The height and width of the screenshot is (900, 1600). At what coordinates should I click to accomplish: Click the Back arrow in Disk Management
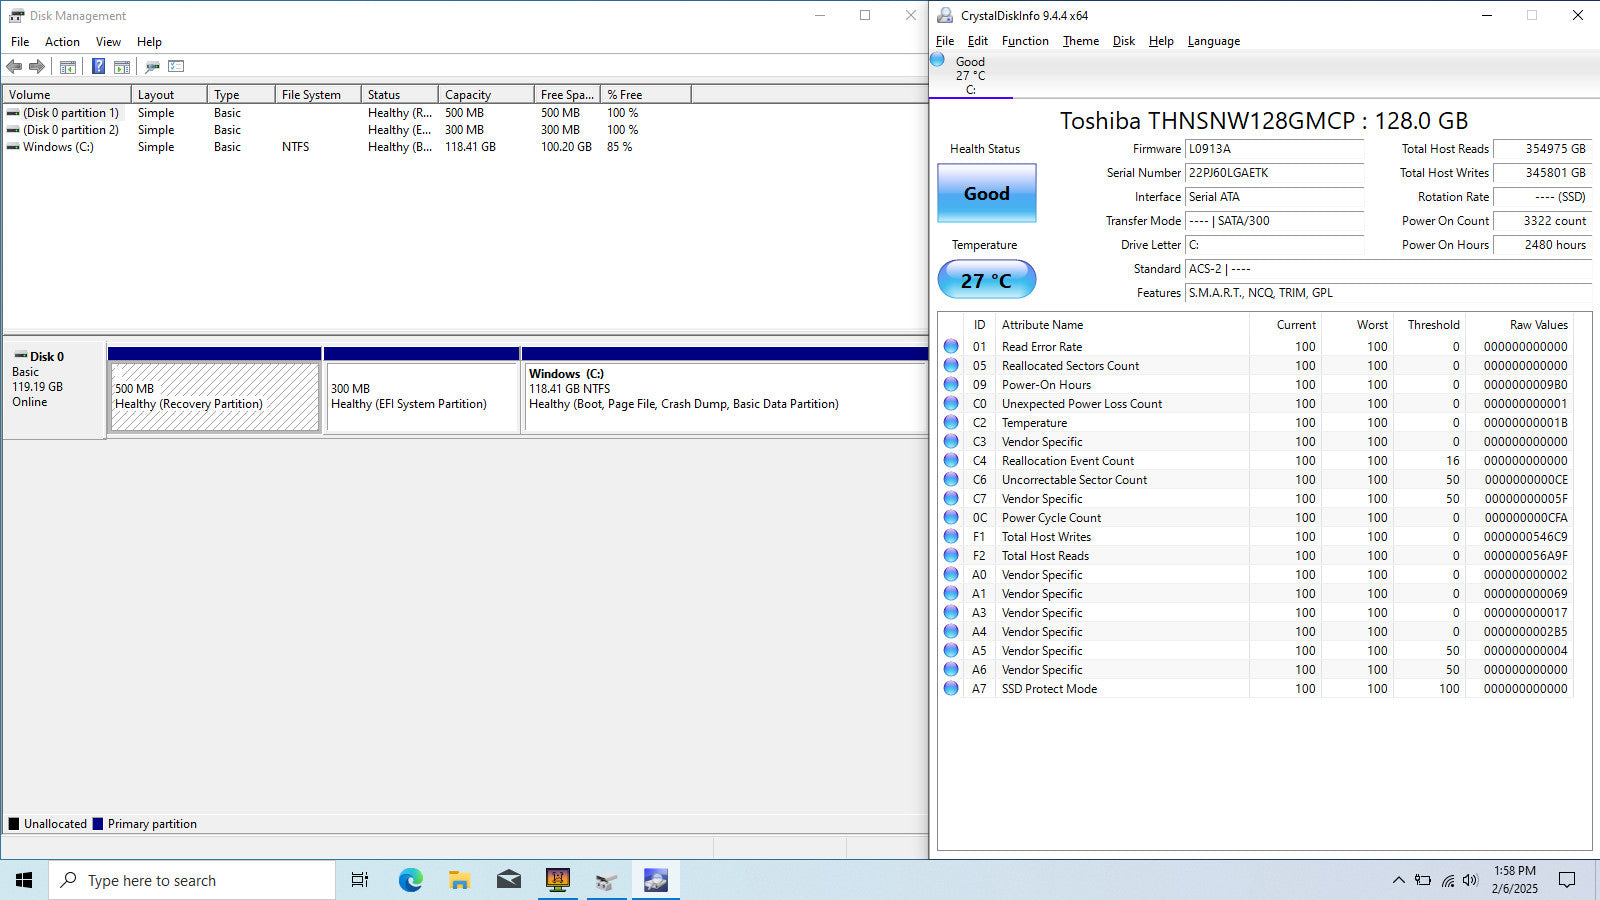click(x=14, y=67)
